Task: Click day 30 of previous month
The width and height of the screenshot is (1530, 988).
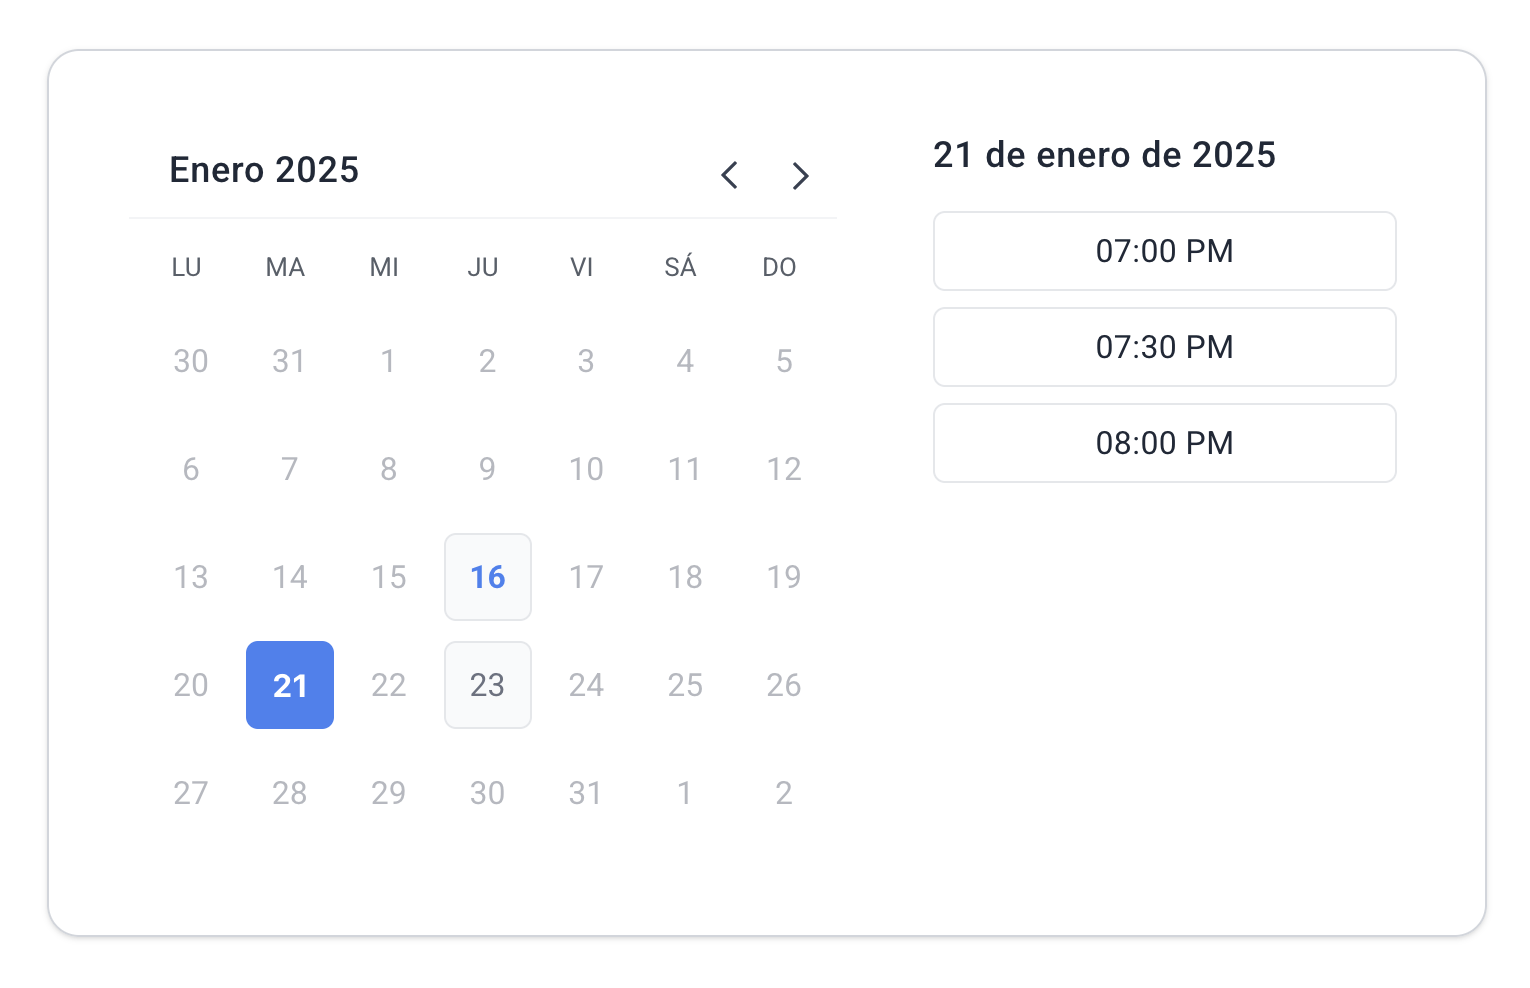Action: click(191, 361)
